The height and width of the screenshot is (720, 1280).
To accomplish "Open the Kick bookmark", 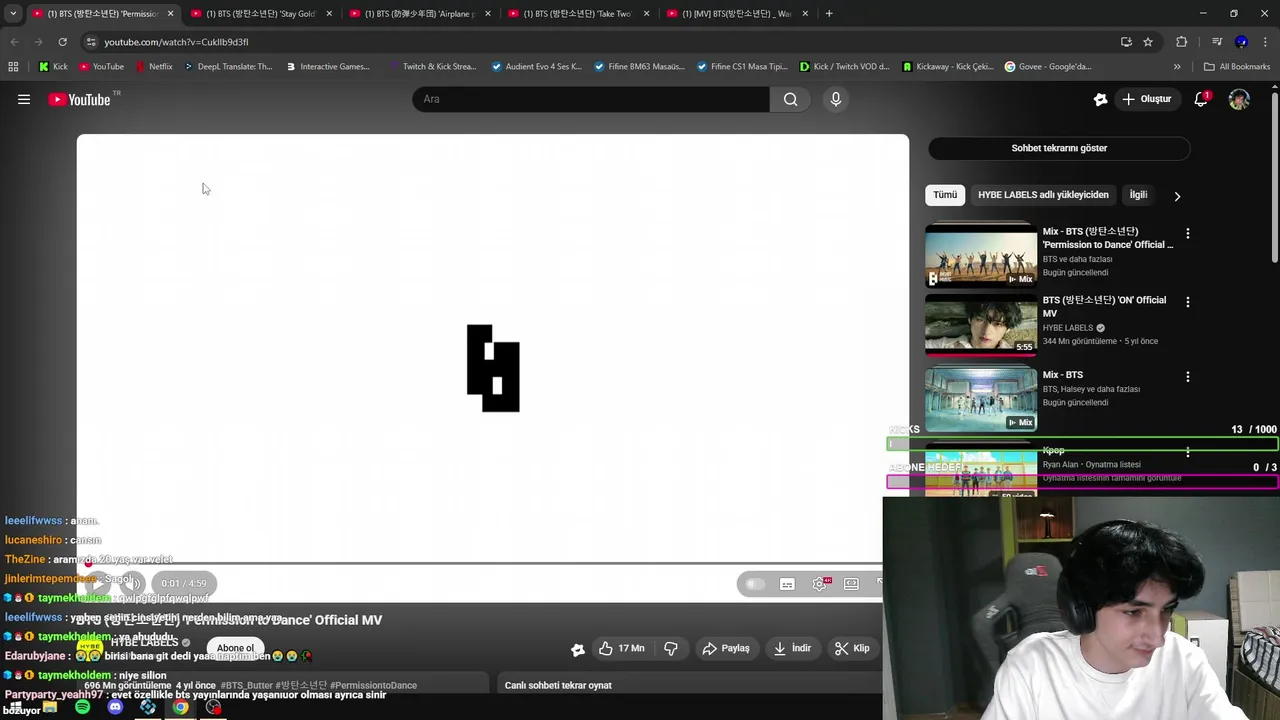I will pyautogui.click(x=53, y=67).
